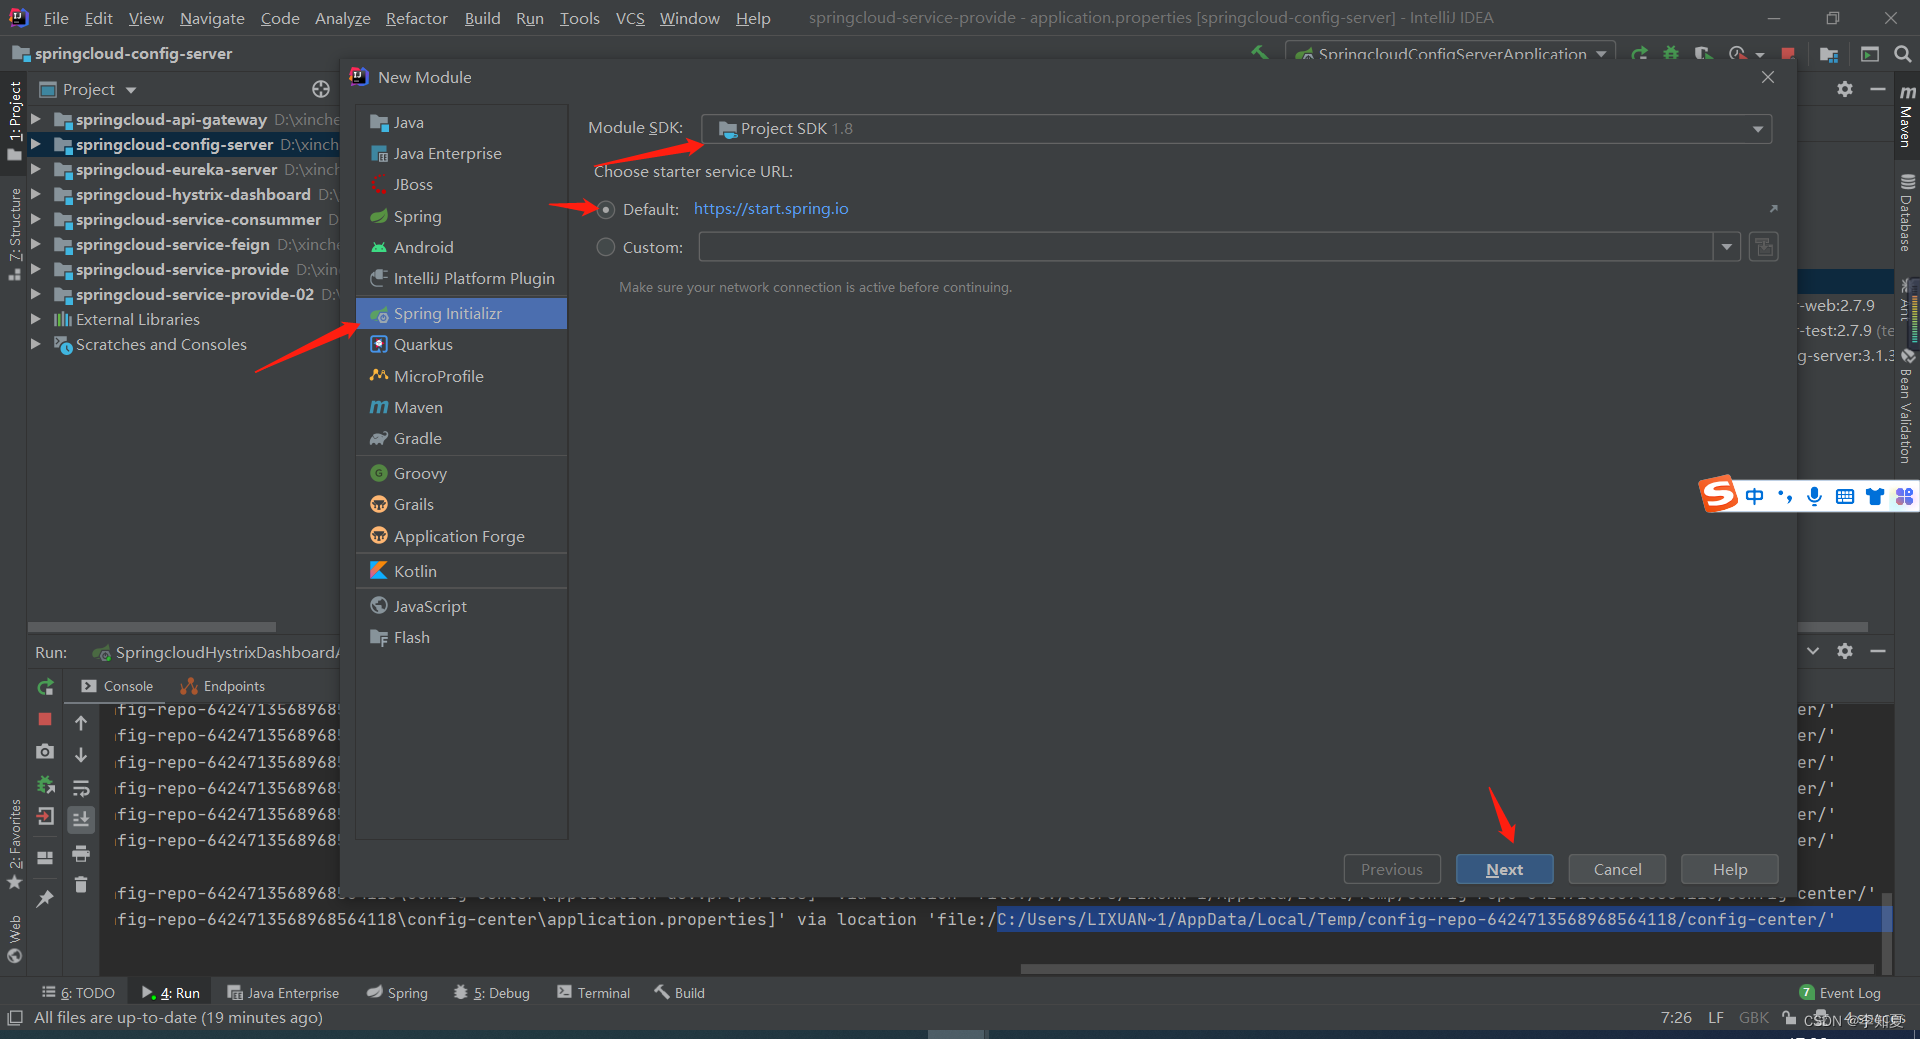Image resolution: width=1920 pixels, height=1039 pixels.
Task: Open the https://start.spring.io link
Action: point(771,209)
